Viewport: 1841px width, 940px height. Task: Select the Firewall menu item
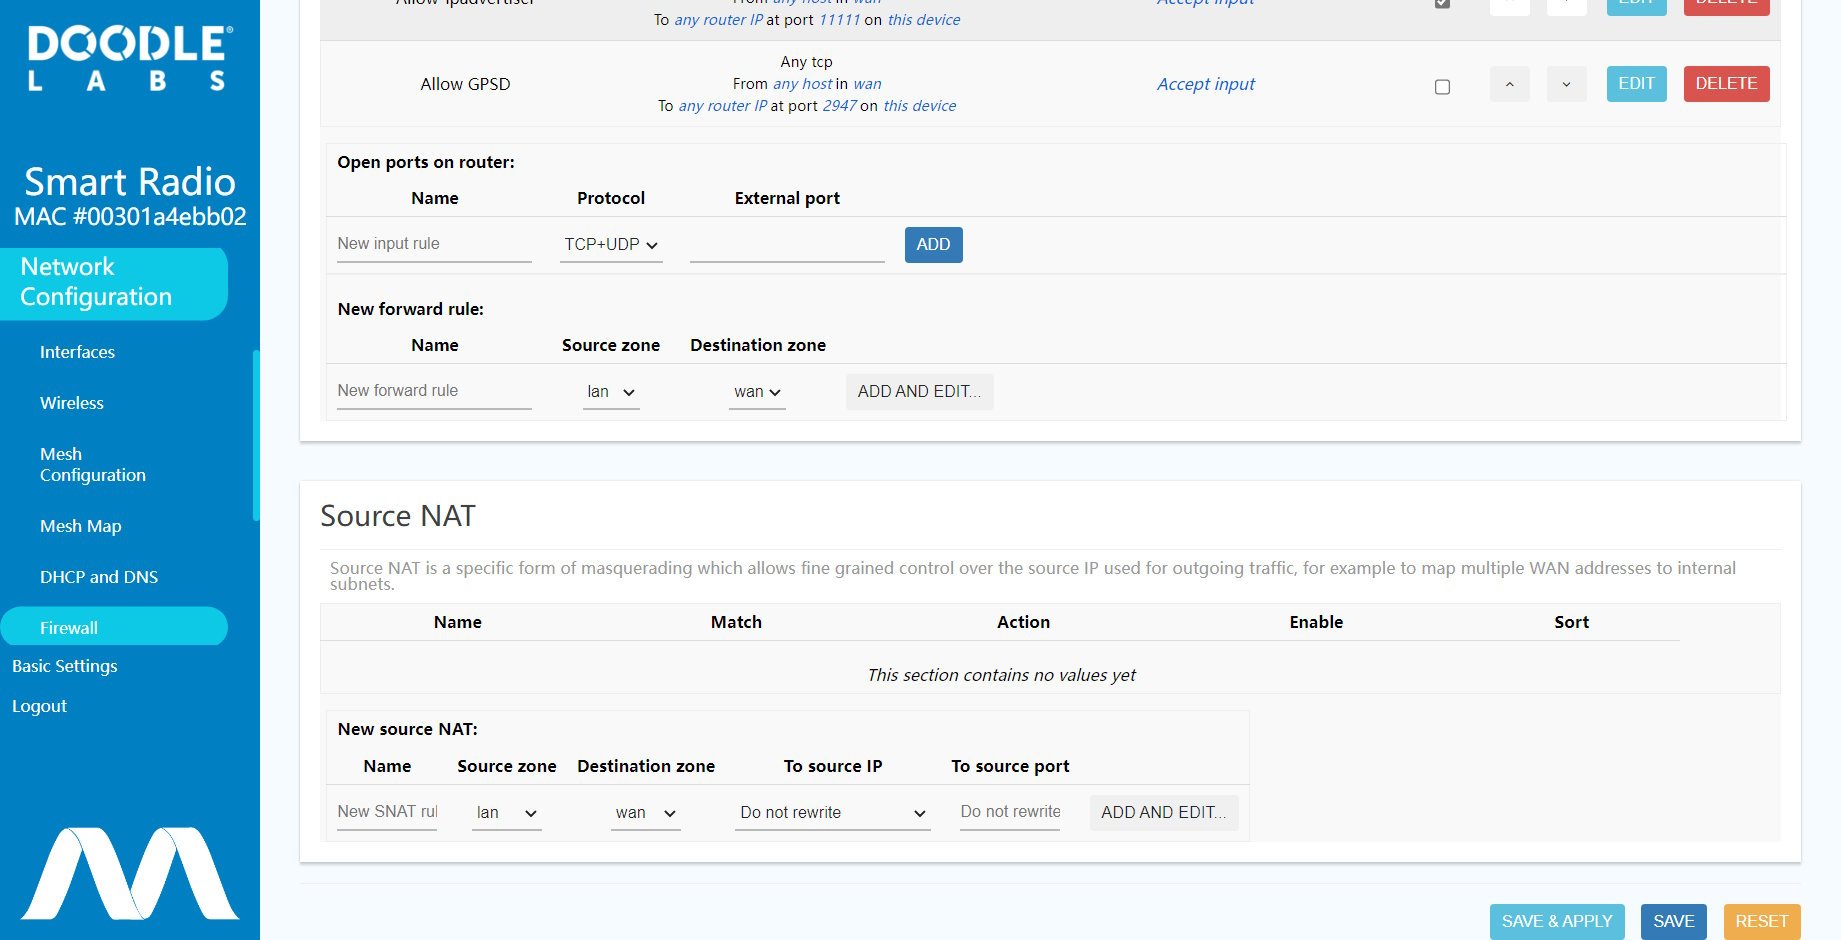(114, 627)
